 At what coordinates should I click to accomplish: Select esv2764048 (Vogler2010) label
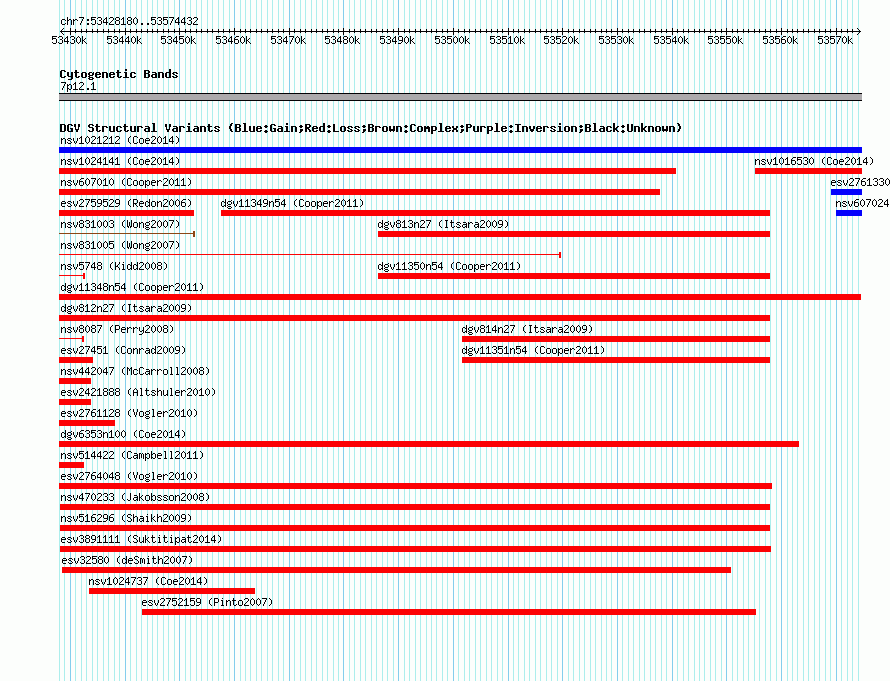(129, 476)
